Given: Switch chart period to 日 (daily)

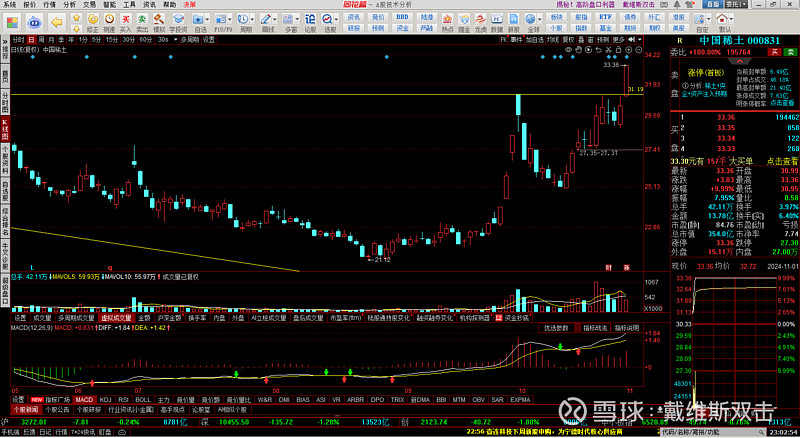Looking at the screenshot, I should (32, 39).
